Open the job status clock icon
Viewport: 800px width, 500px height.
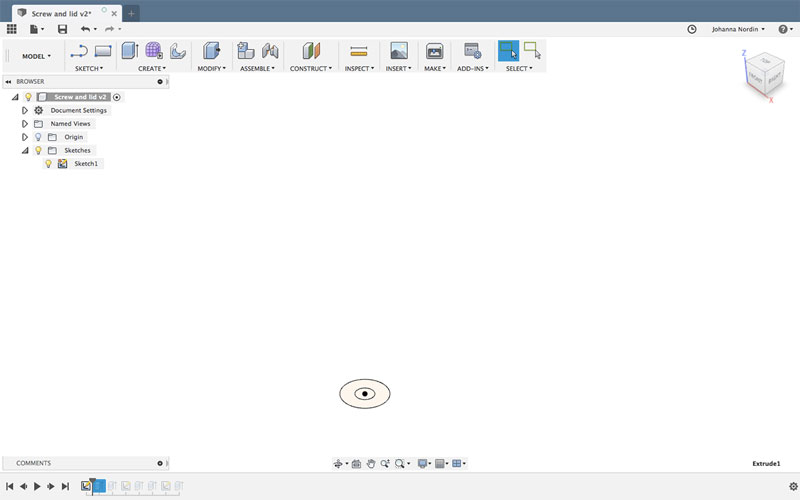(692, 29)
